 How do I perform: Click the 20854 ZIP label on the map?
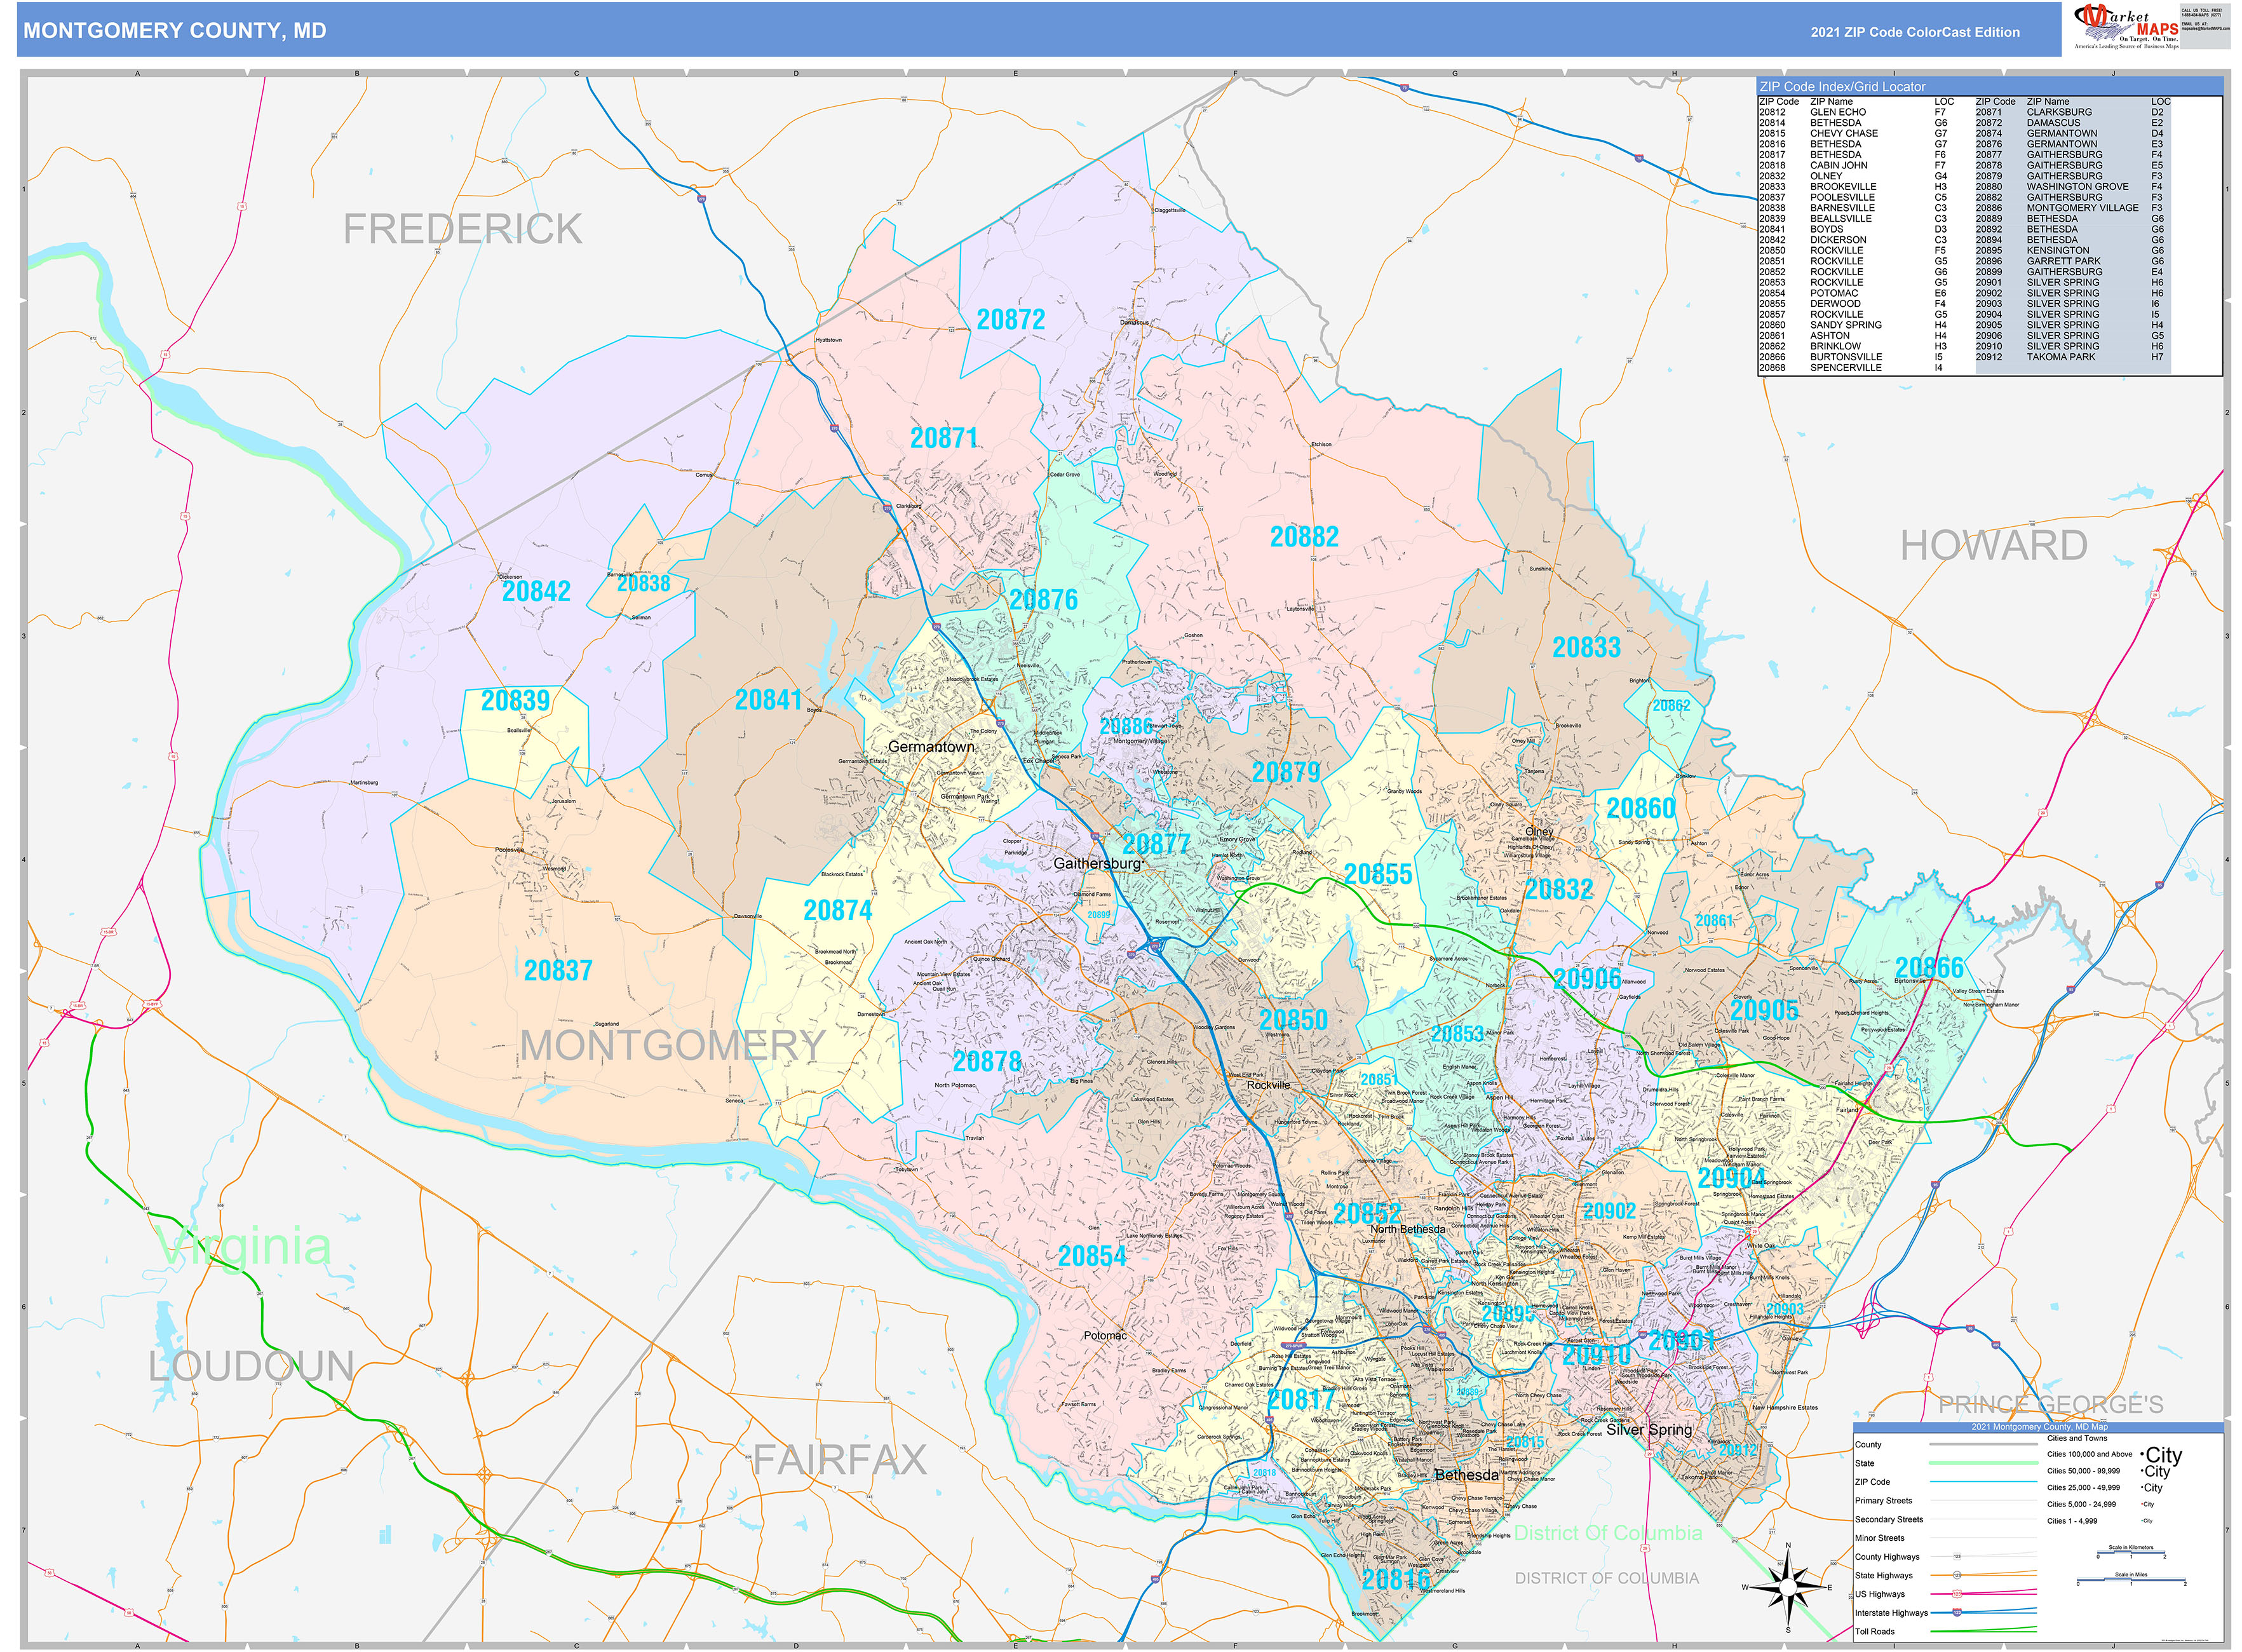click(1092, 1256)
